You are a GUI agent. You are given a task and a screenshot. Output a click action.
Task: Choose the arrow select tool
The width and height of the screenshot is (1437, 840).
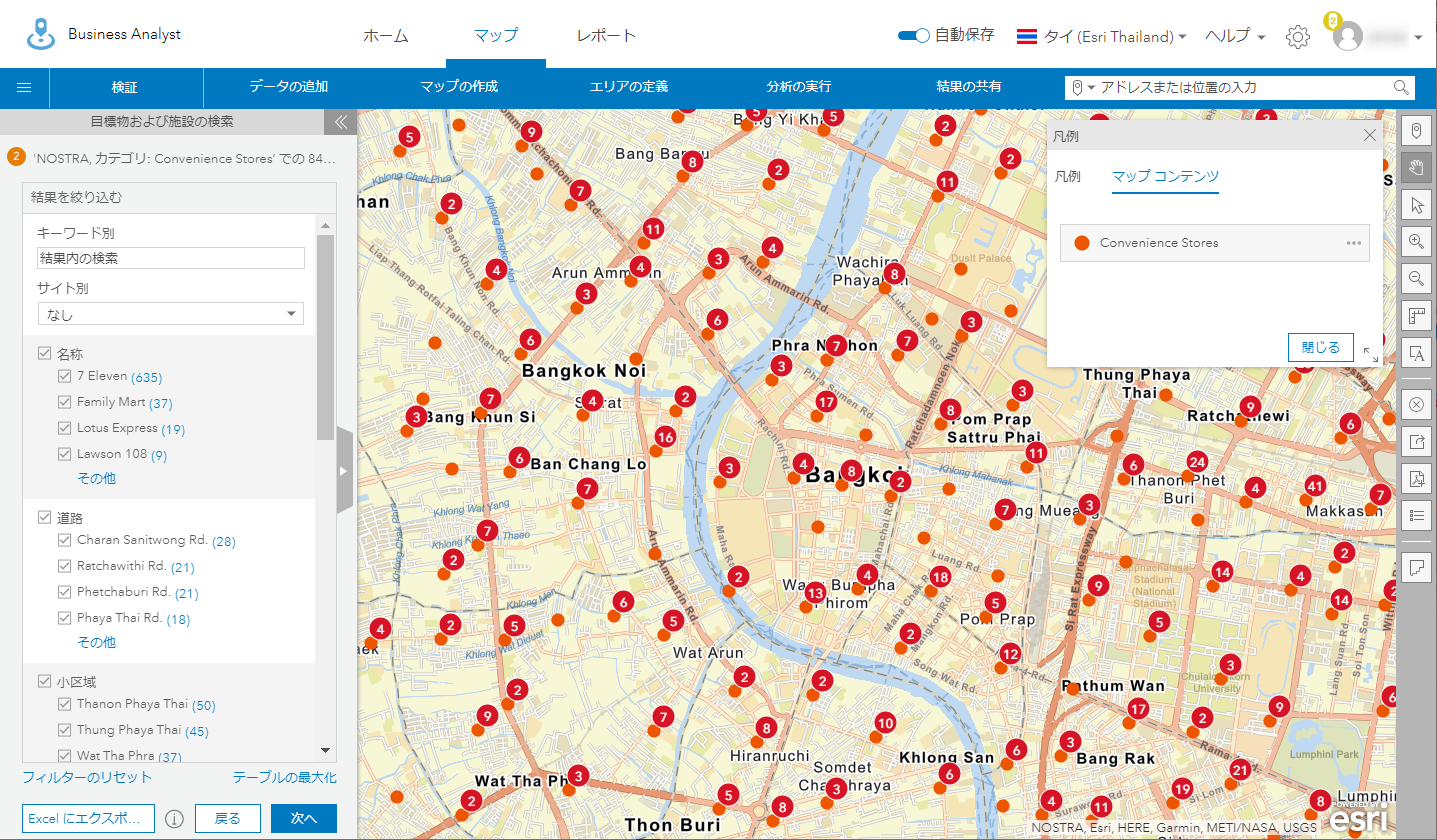(x=1416, y=204)
